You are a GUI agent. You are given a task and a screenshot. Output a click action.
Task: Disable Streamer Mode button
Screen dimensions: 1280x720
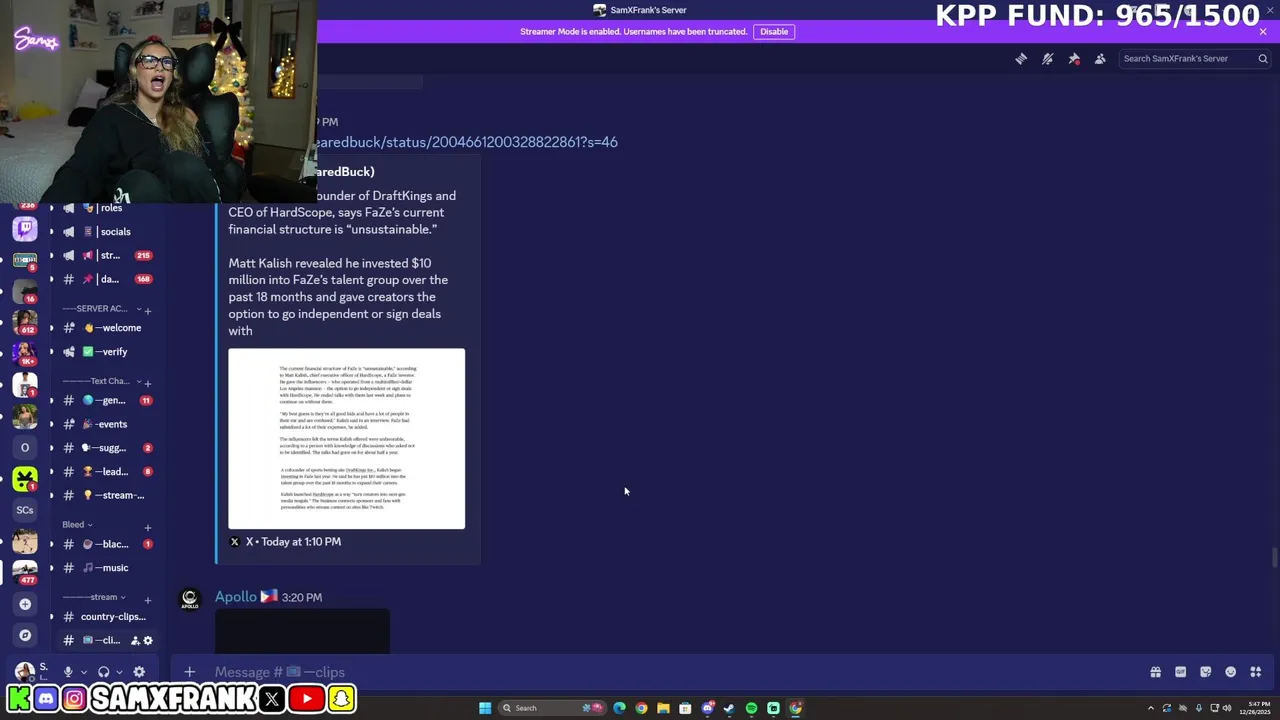[774, 32]
